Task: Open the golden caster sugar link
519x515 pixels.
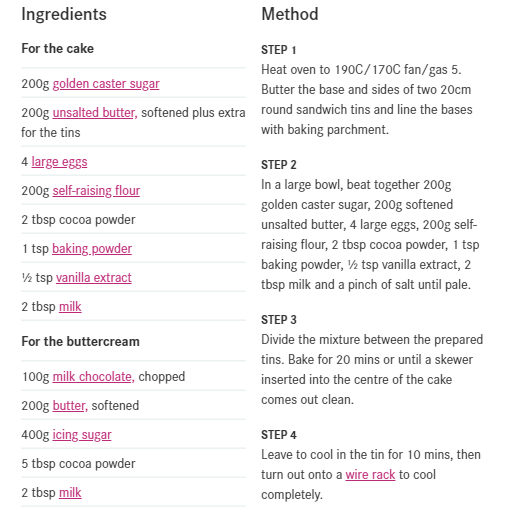Action: [x=106, y=84]
